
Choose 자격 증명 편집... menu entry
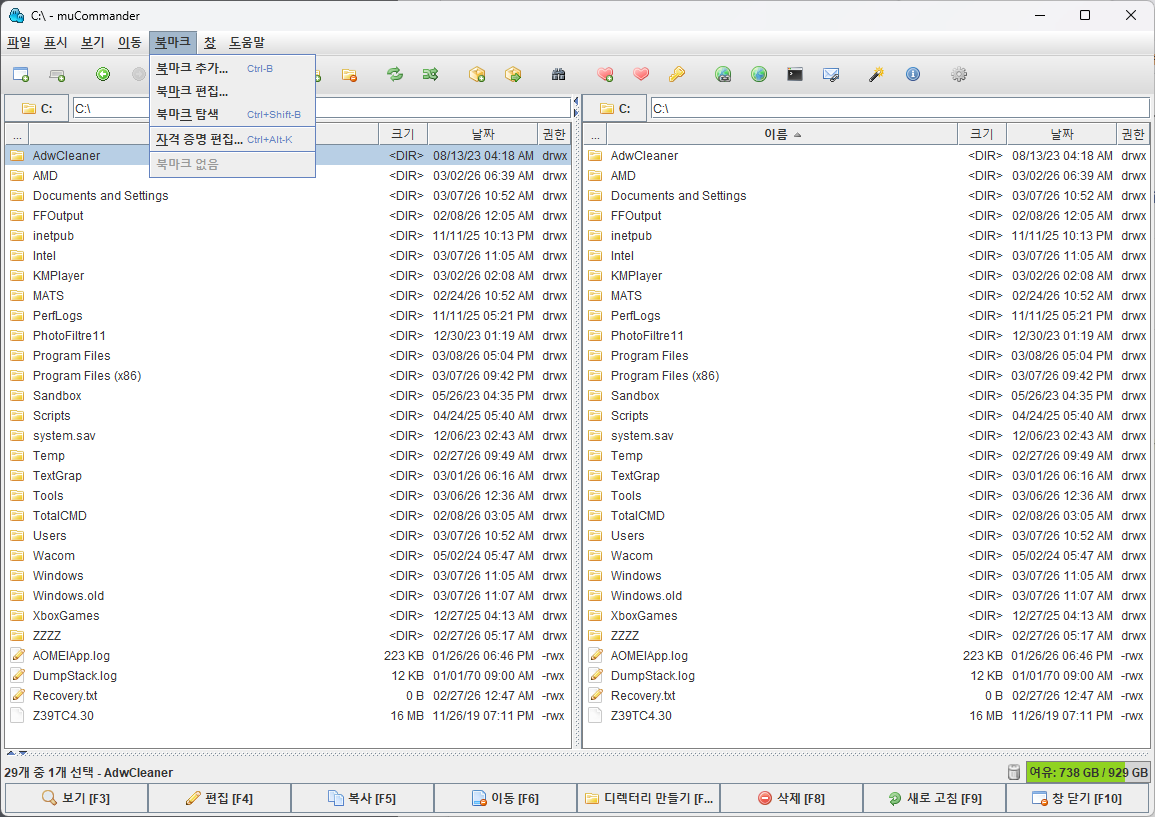pos(232,139)
